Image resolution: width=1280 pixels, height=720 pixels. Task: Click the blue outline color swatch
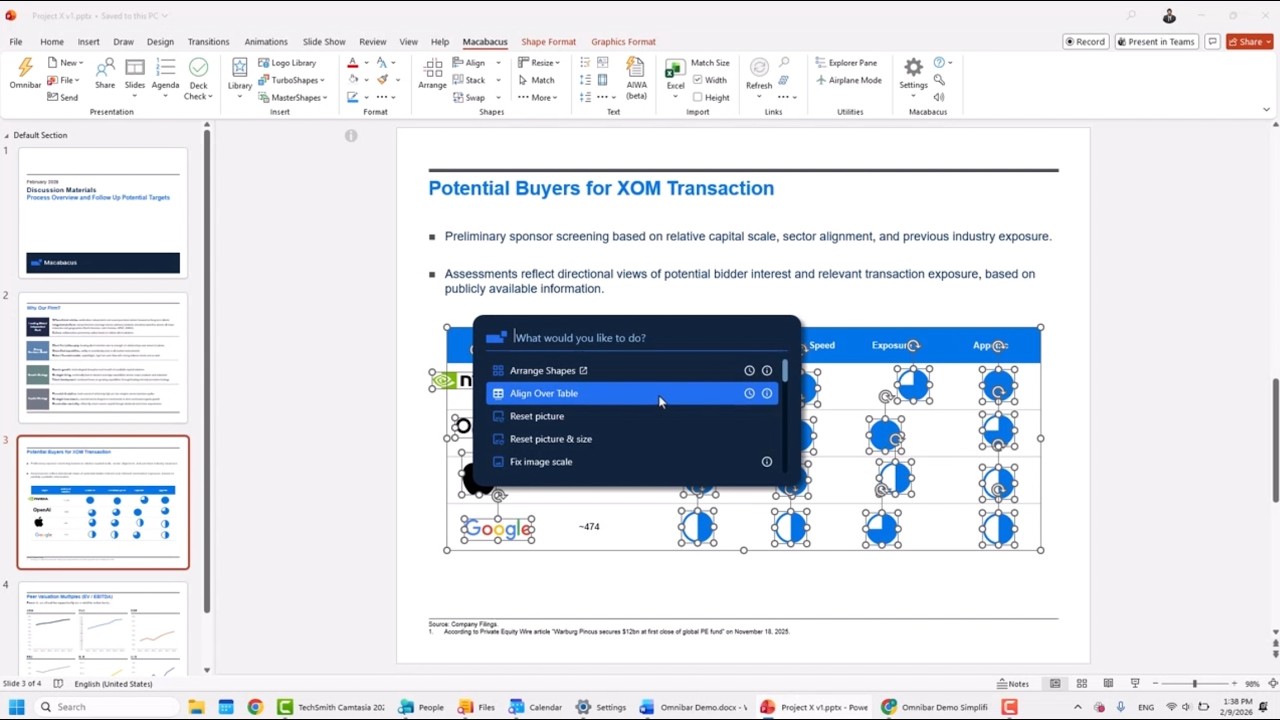point(352,97)
